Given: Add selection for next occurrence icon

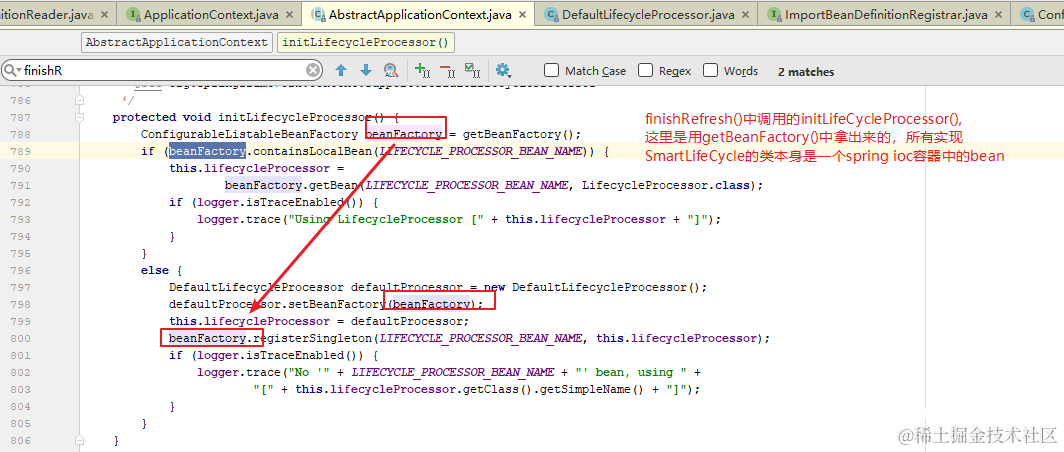Looking at the screenshot, I should (422, 69).
